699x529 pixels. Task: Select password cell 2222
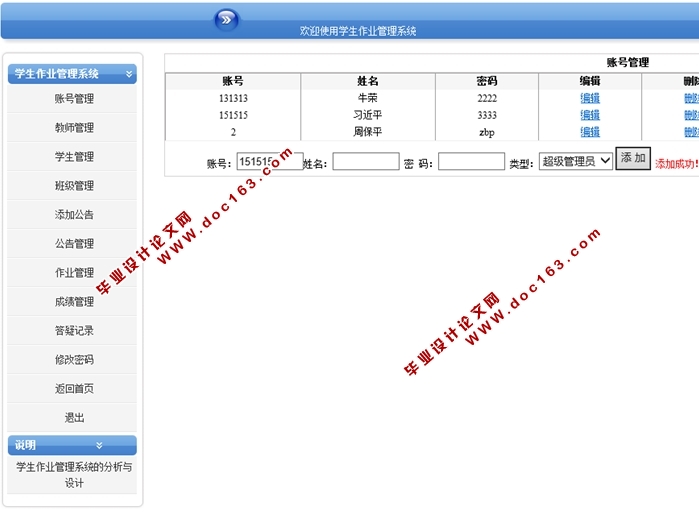point(487,98)
